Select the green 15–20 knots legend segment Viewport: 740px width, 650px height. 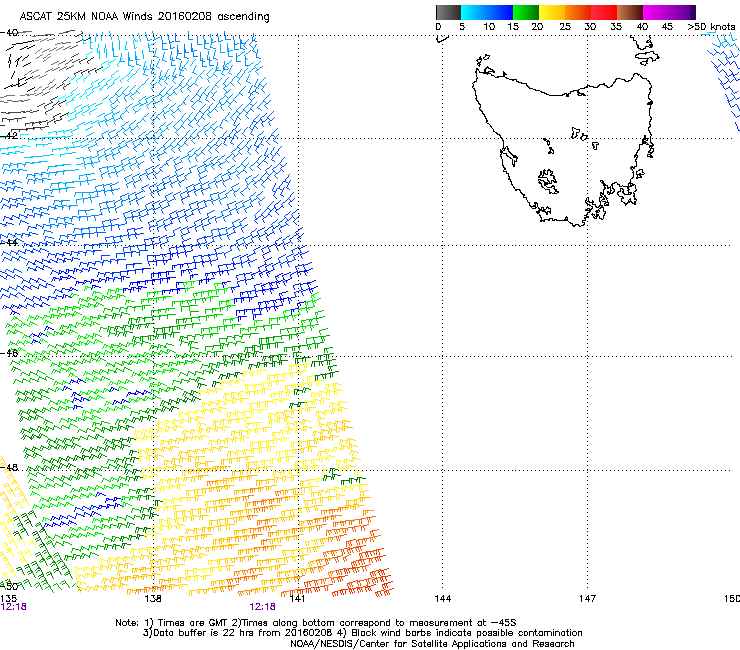point(526,12)
